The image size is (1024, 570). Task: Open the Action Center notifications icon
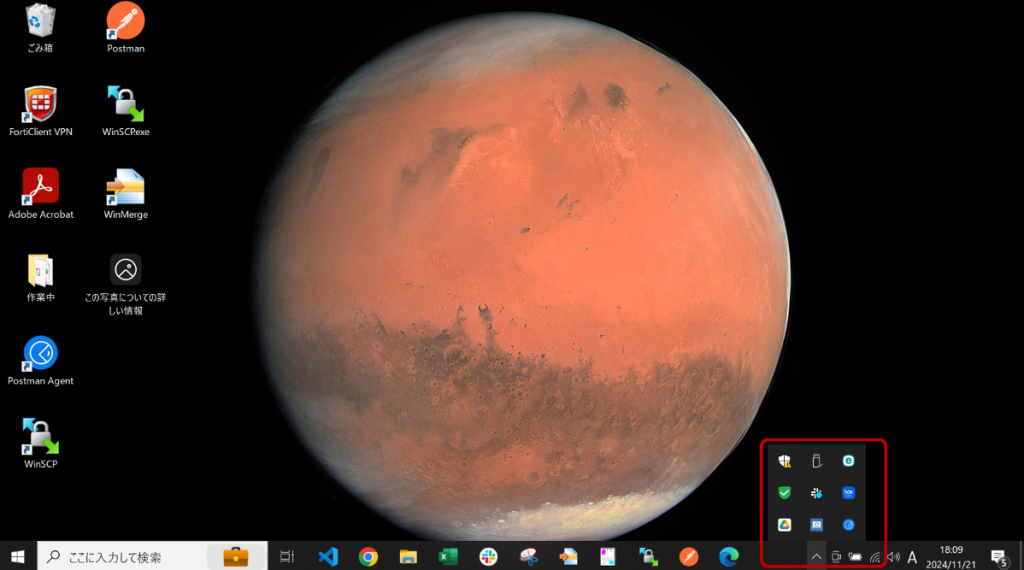click(x=999, y=557)
